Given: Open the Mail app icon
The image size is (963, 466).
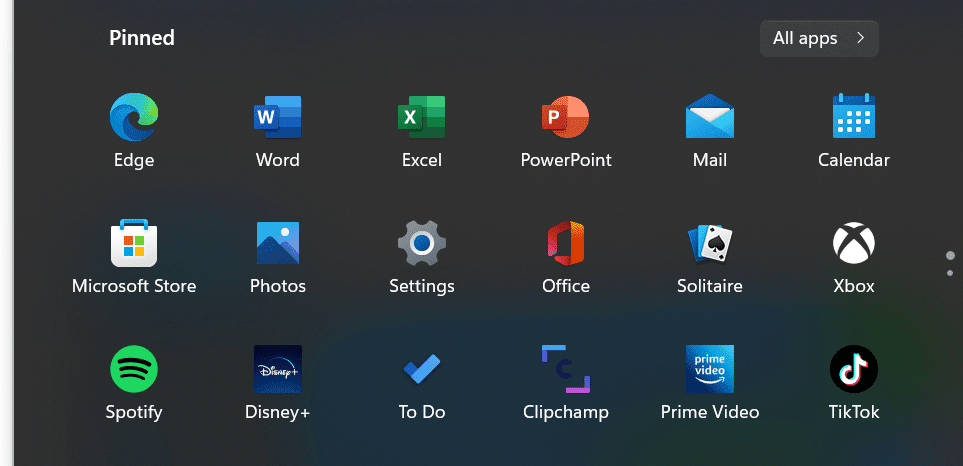Looking at the screenshot, I should 710,117.
